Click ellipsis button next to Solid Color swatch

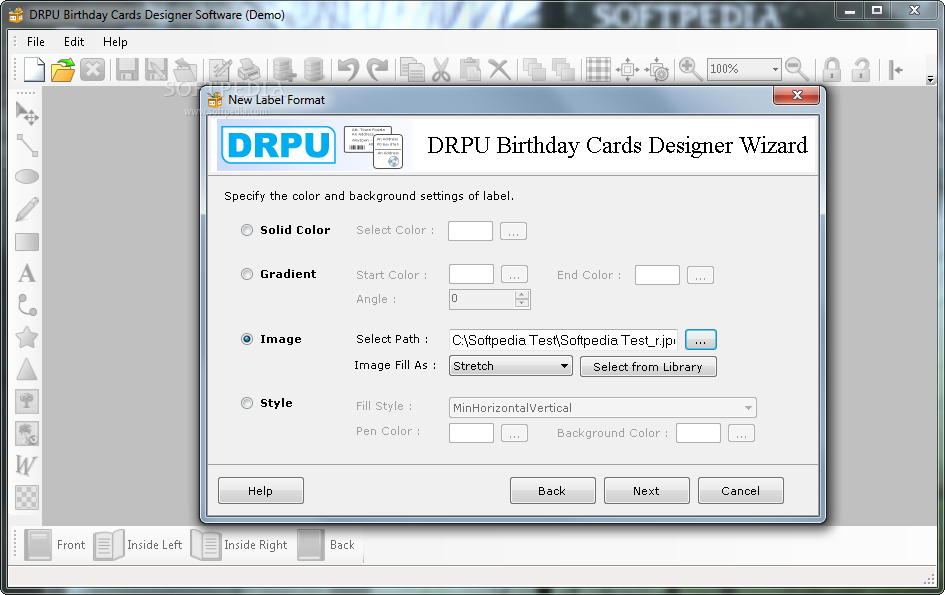[513, 231]
